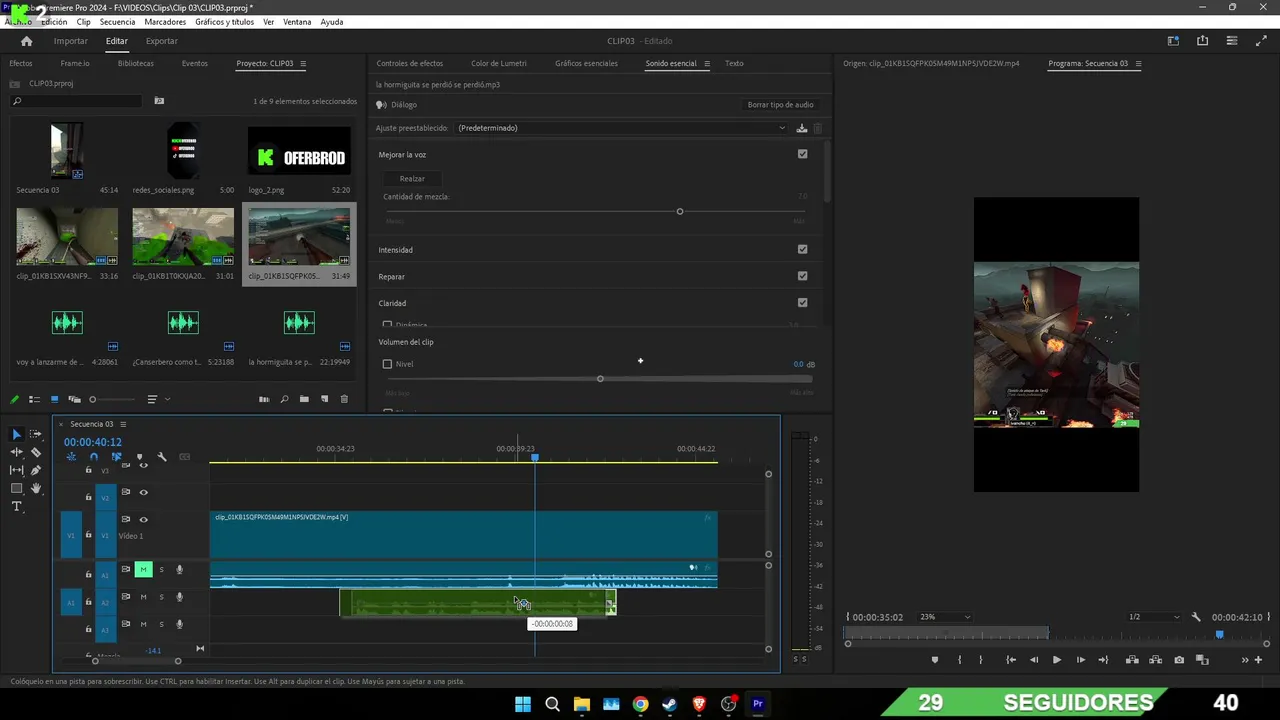Image resolution: width=1280 pixels, height=720 pixels.
Task: Select the Hand tool
Action: 36,488
